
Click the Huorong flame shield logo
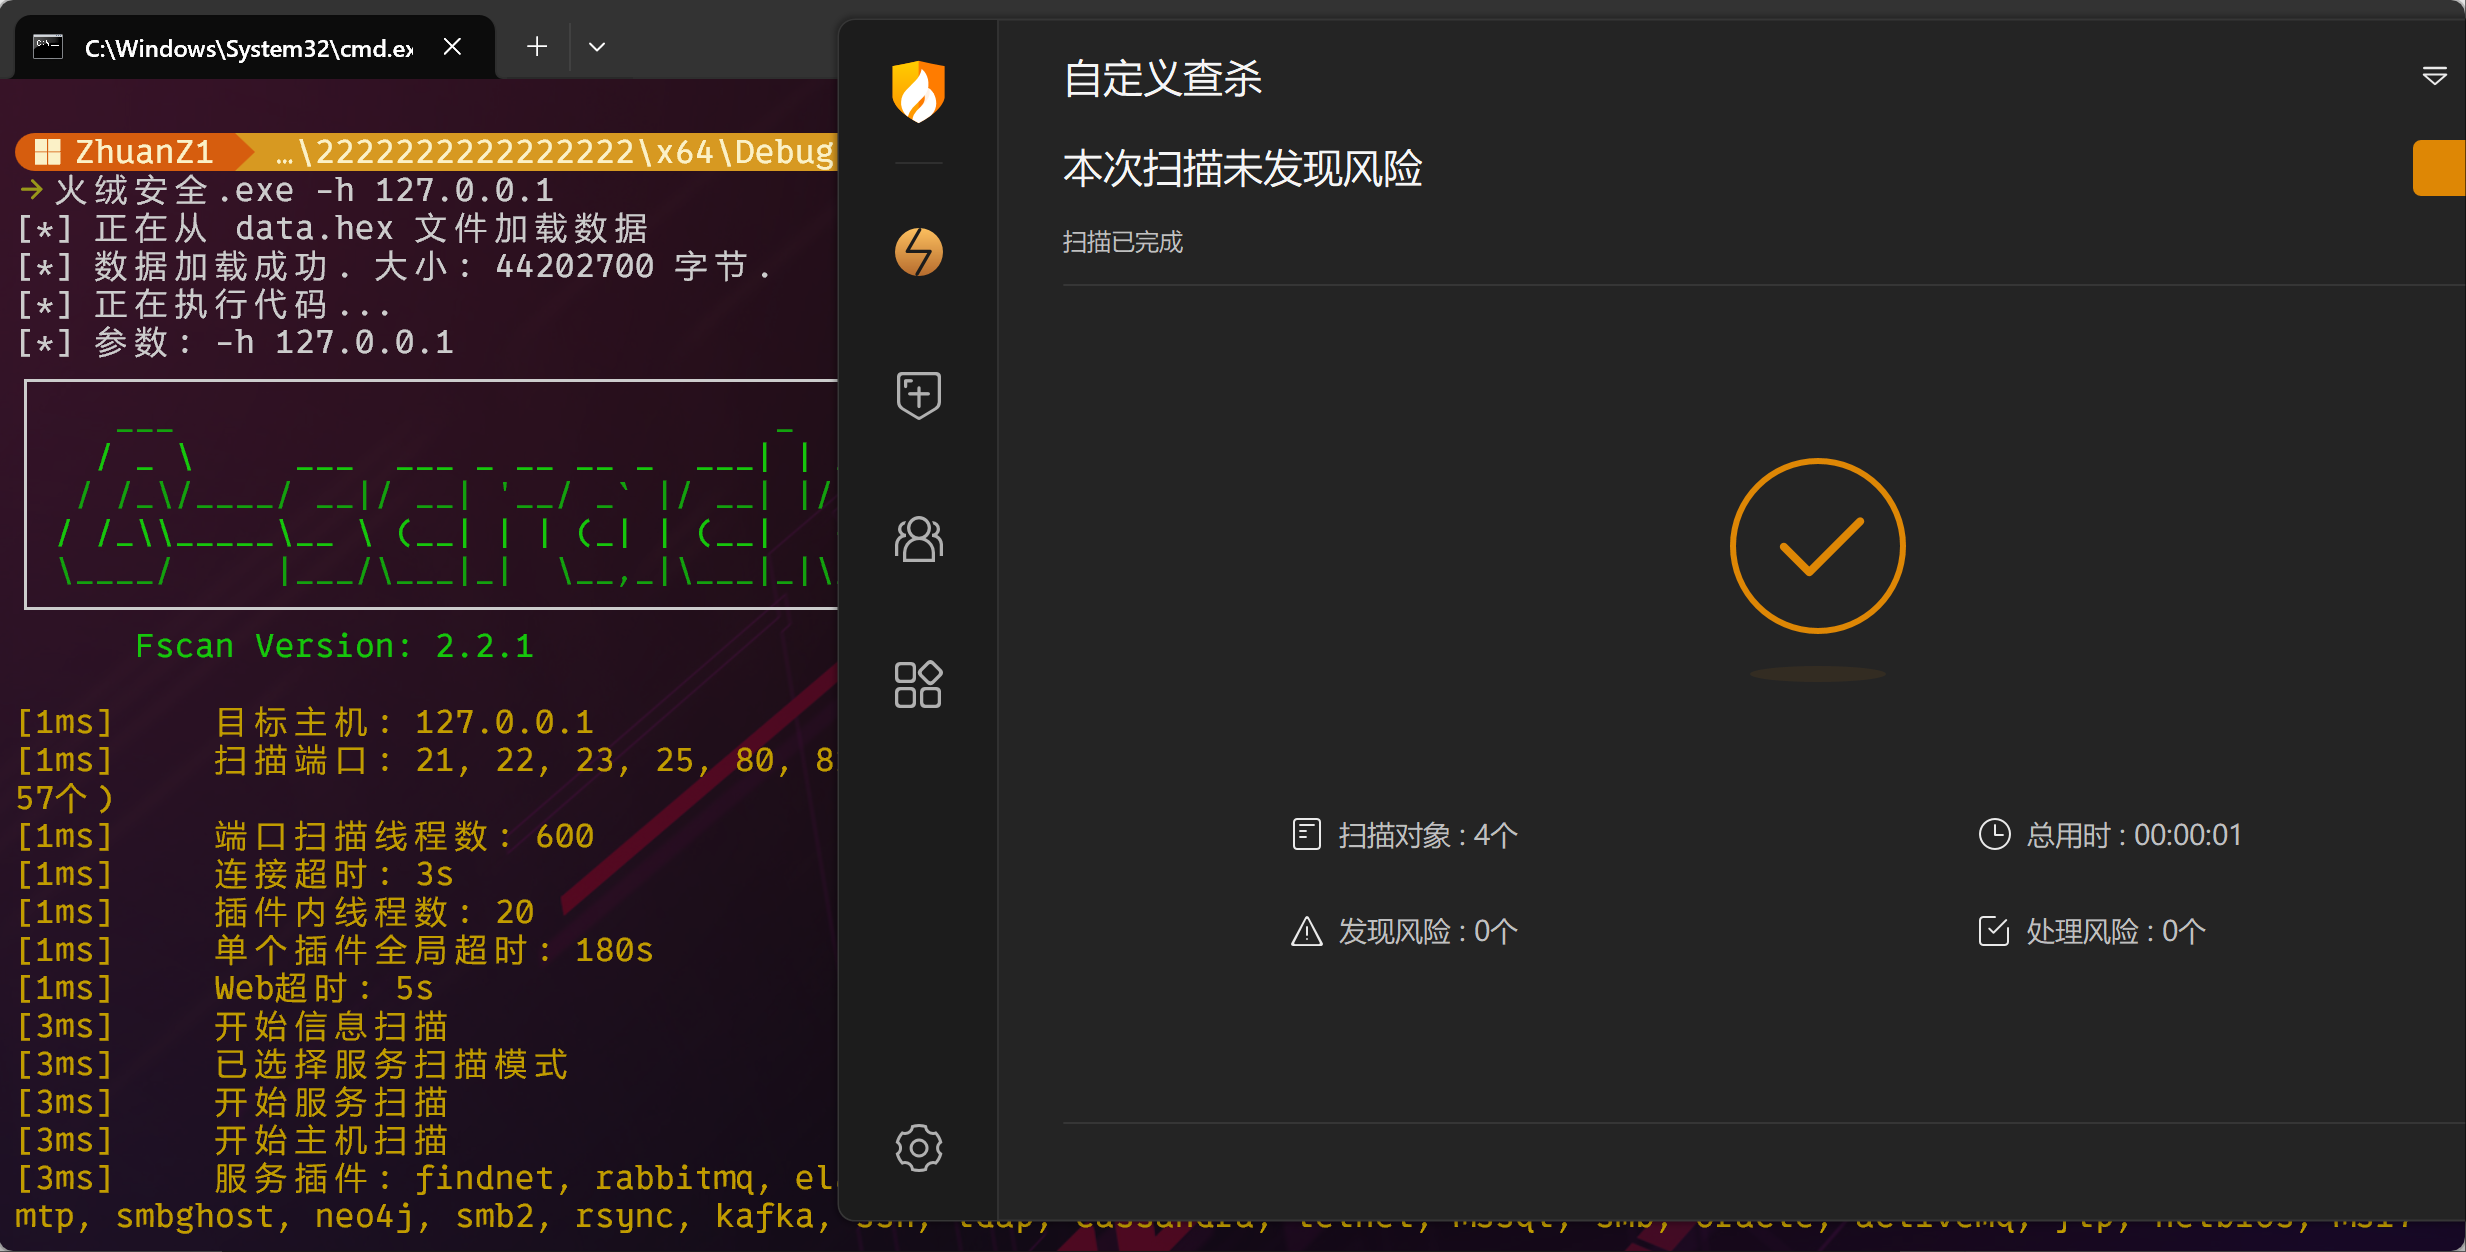(x=918, y=91)
